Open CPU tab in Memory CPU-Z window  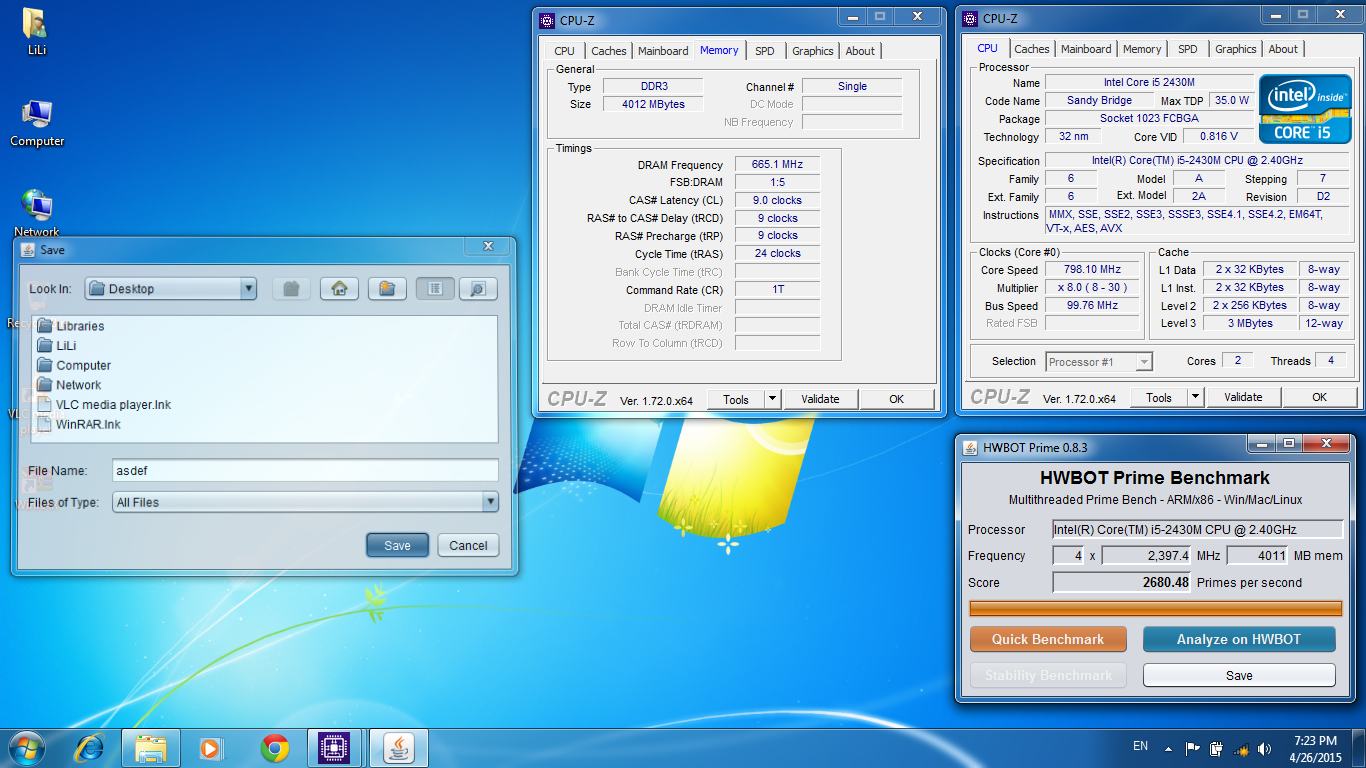(x=565, y=51)
